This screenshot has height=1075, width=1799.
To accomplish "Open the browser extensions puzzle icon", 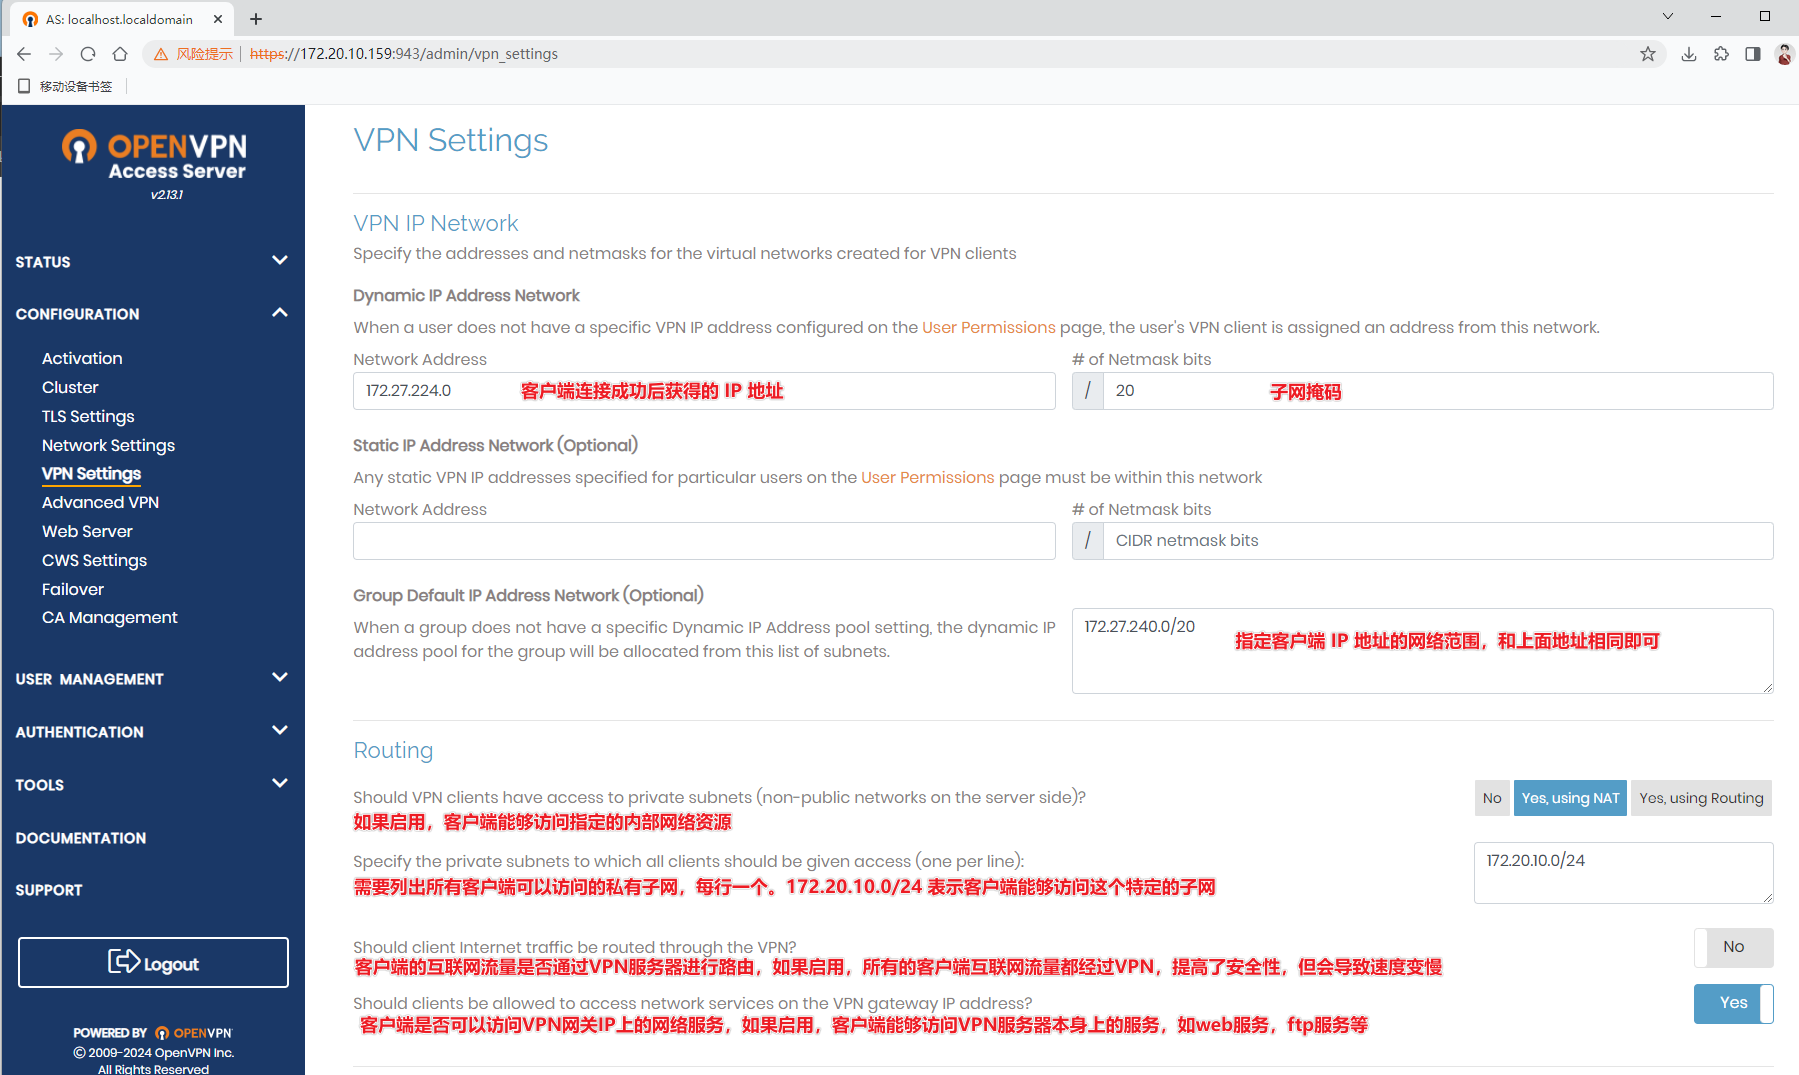I will coord(1721,54).
